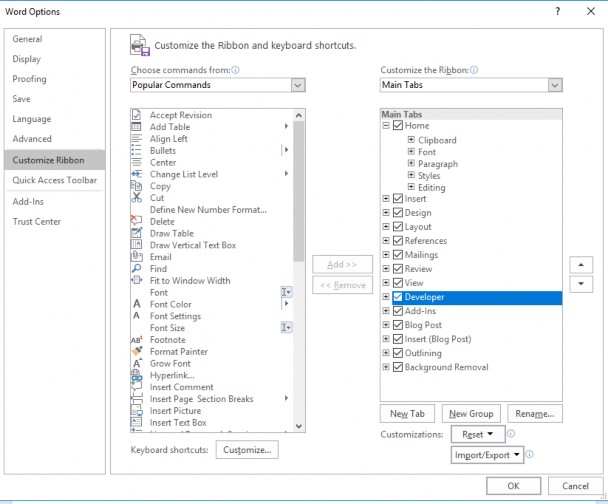Click the info icon beside Reset

(x=511, y=433)
